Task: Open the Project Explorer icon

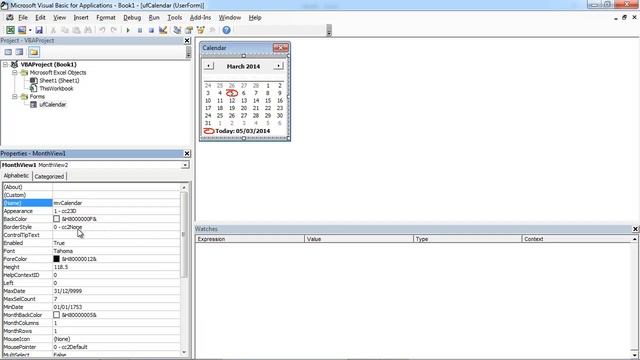Action: pyautogui.click(x=177, y=30)
